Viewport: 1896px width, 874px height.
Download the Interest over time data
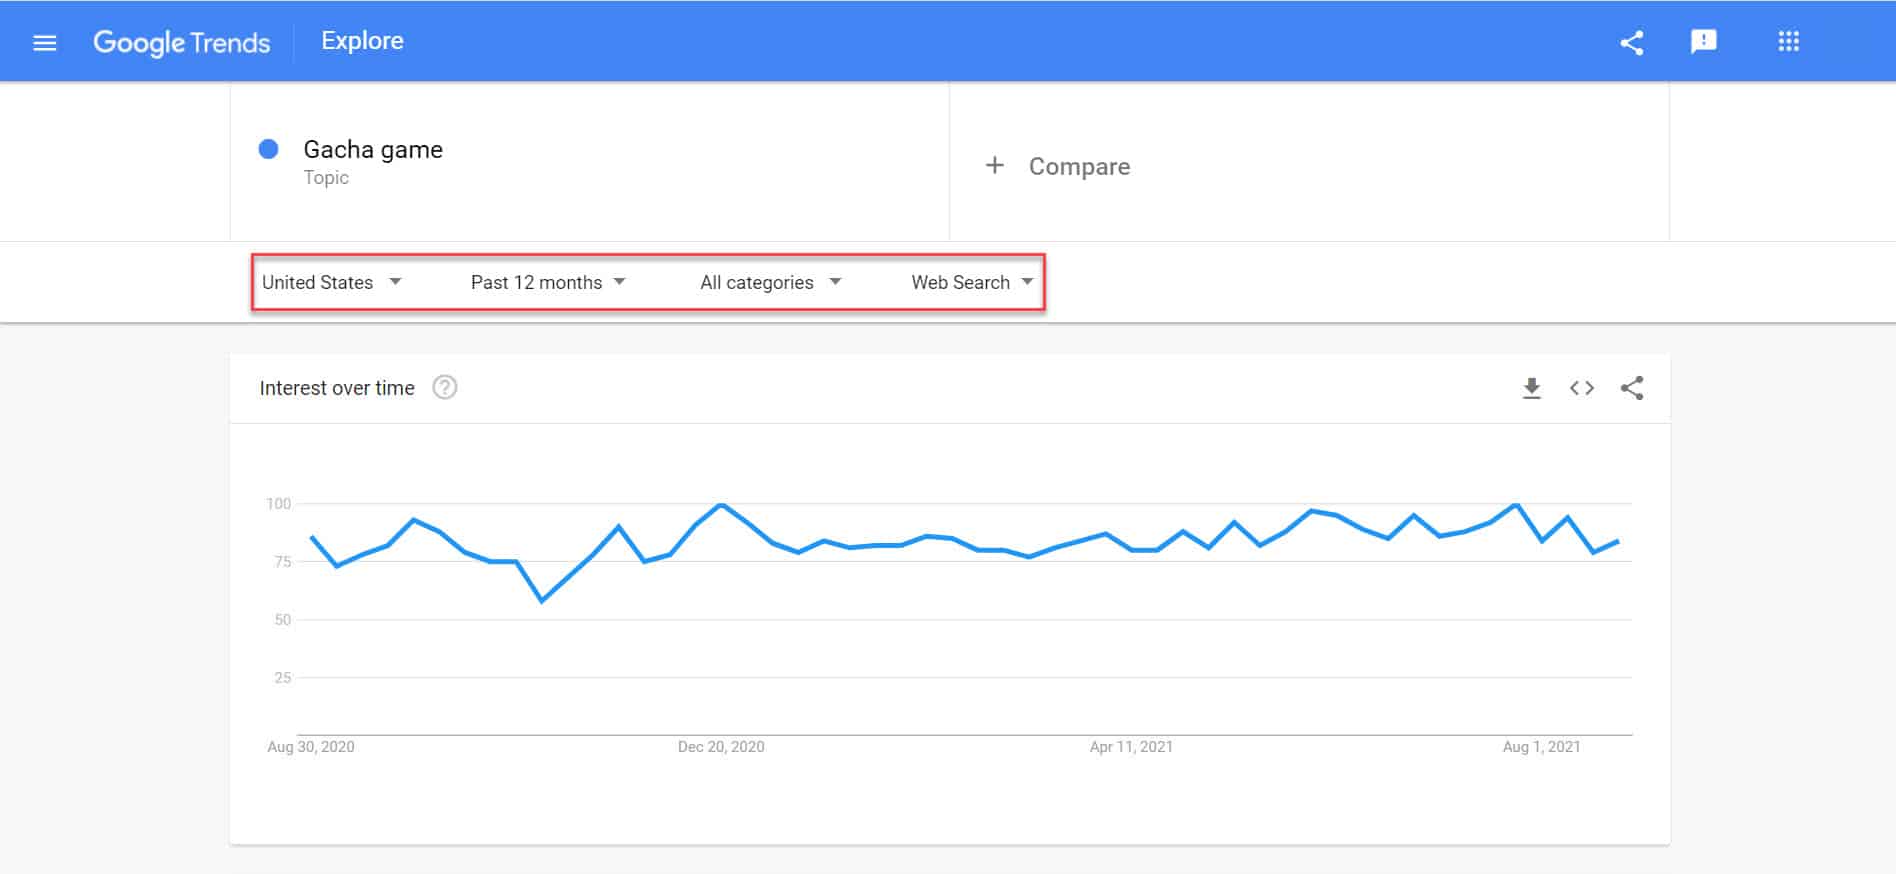click(1531, 388)
